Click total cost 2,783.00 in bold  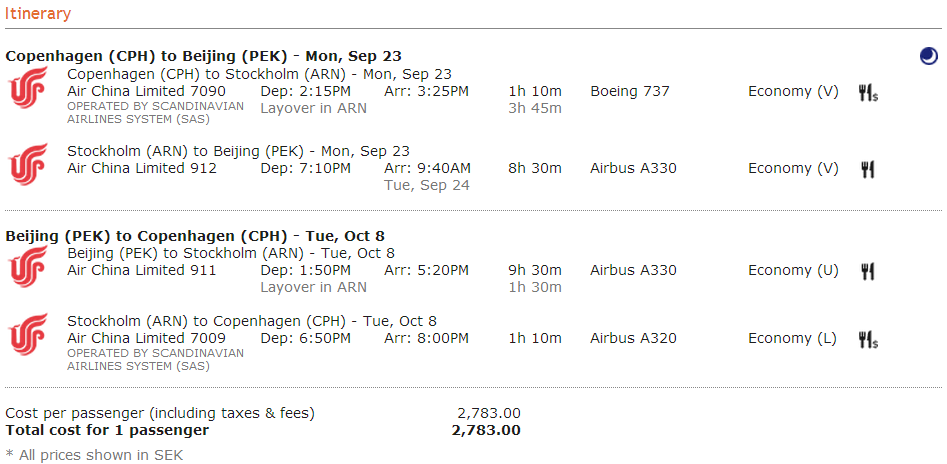486,430
